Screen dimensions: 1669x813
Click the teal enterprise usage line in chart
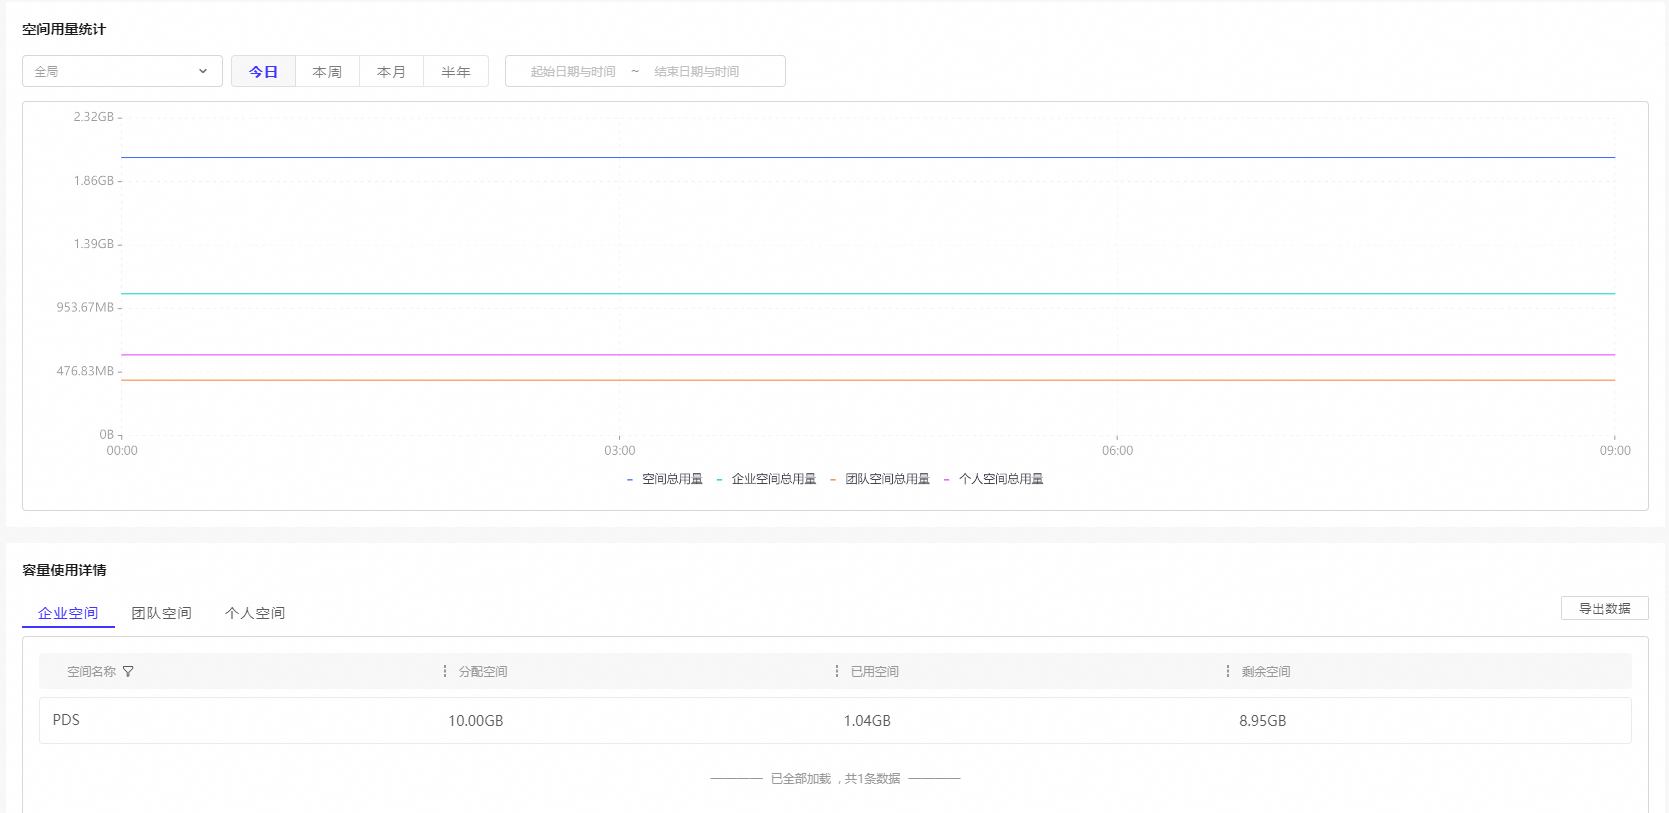click(868, 293)
